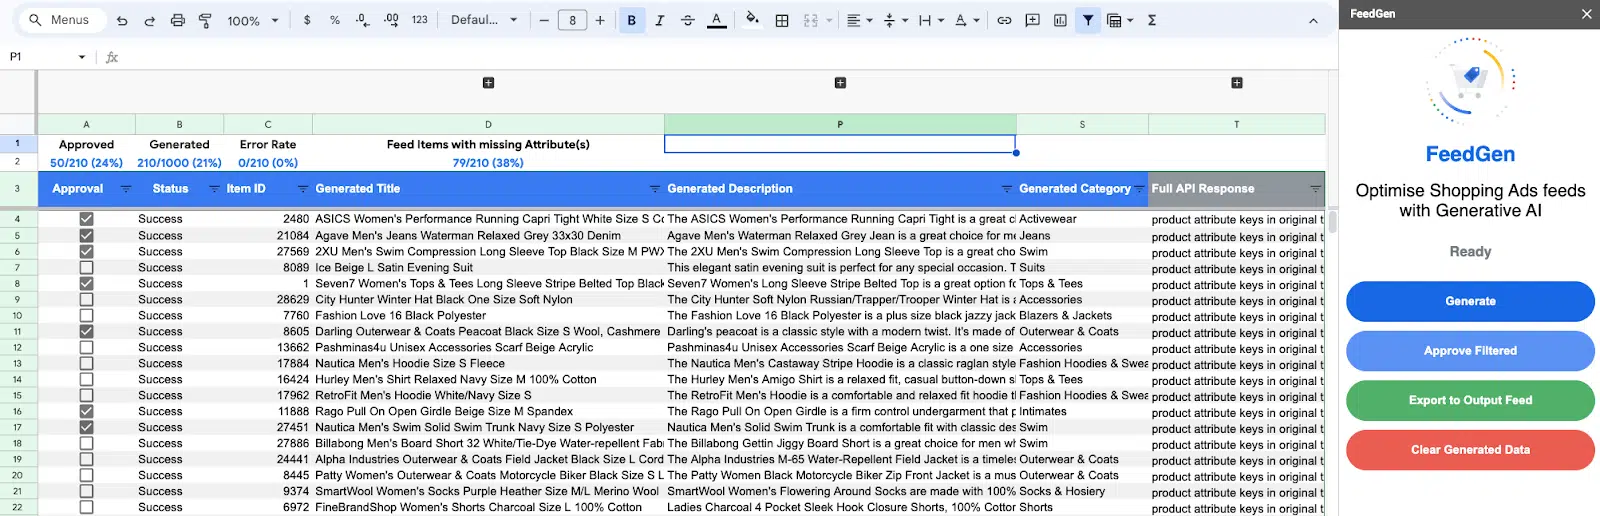Open the font family dropdown
The width and height of the screenshot is (1600, 516).
click(485, 20)
